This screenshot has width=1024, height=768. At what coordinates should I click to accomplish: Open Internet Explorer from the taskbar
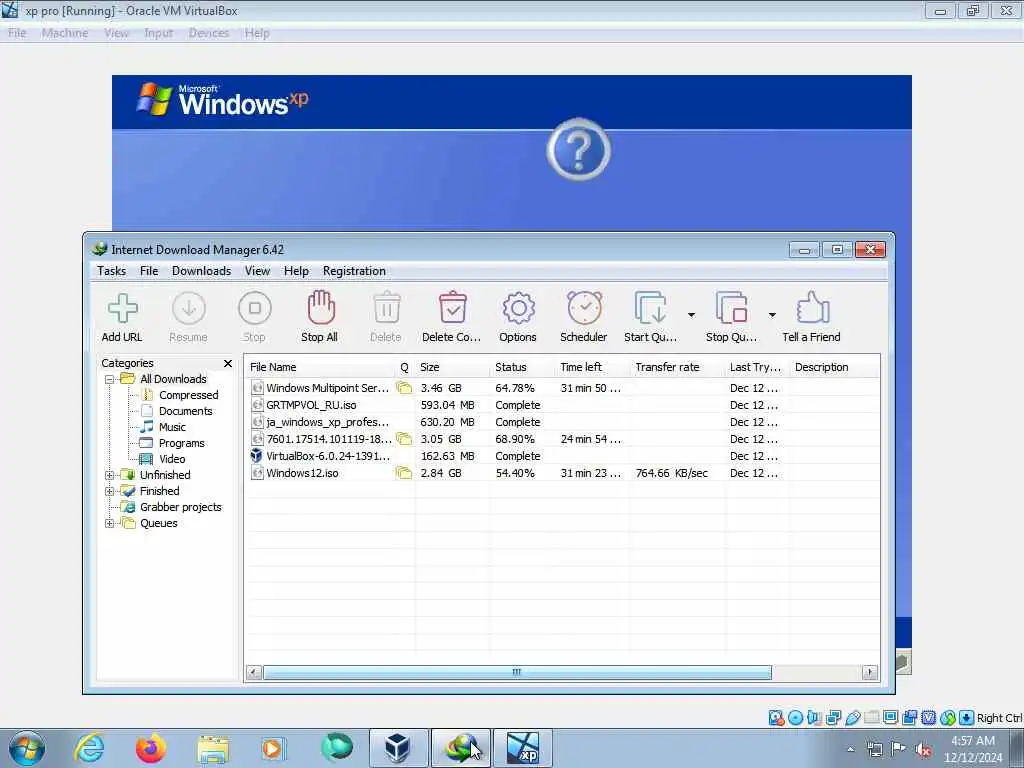pyautogui.click(x=89, y=748)
